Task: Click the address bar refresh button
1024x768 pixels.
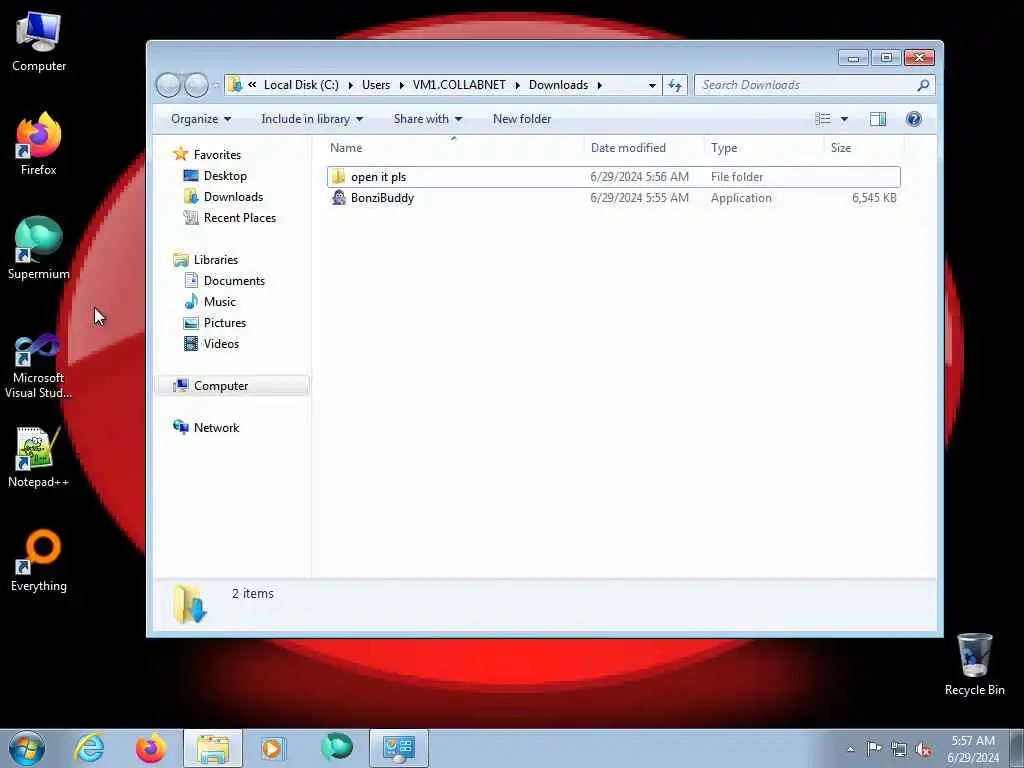Action: (675, 85)
